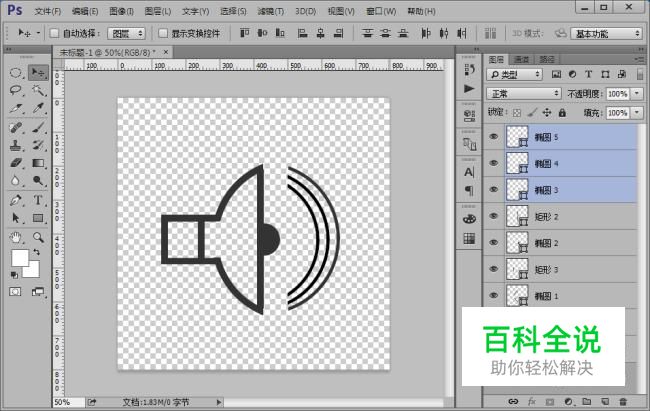Hide the 矩形 2 layer
This screenshot has height=411, width=650.
[x=493, y=216]
